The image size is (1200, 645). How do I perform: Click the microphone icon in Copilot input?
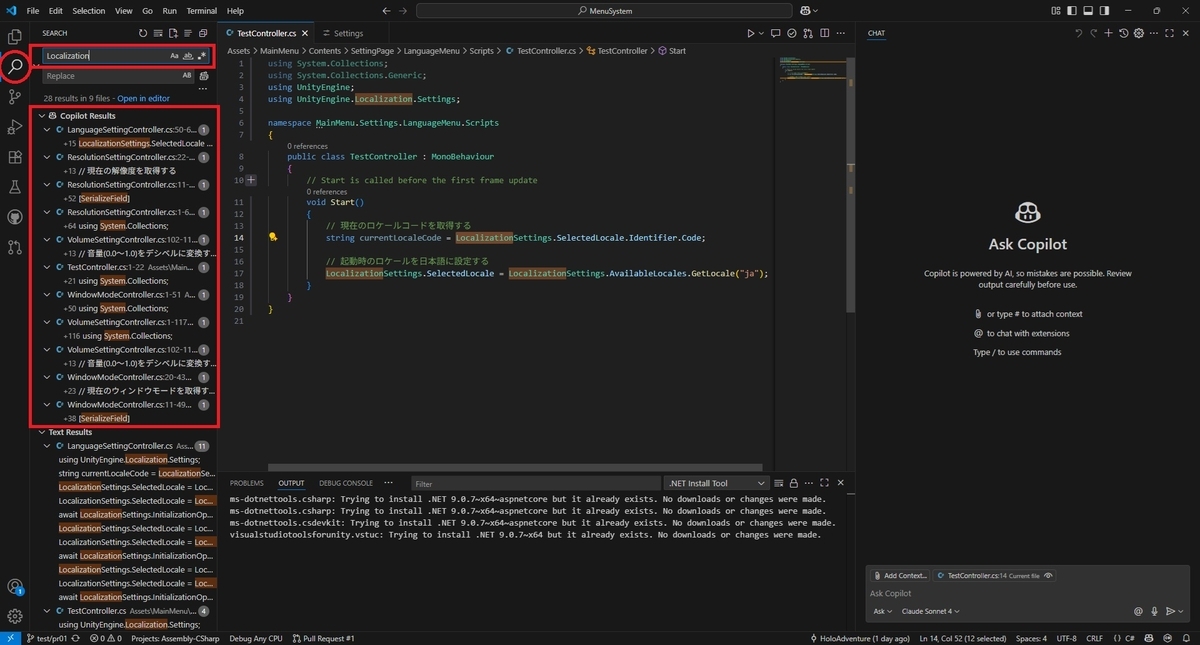coord(1155,611)
